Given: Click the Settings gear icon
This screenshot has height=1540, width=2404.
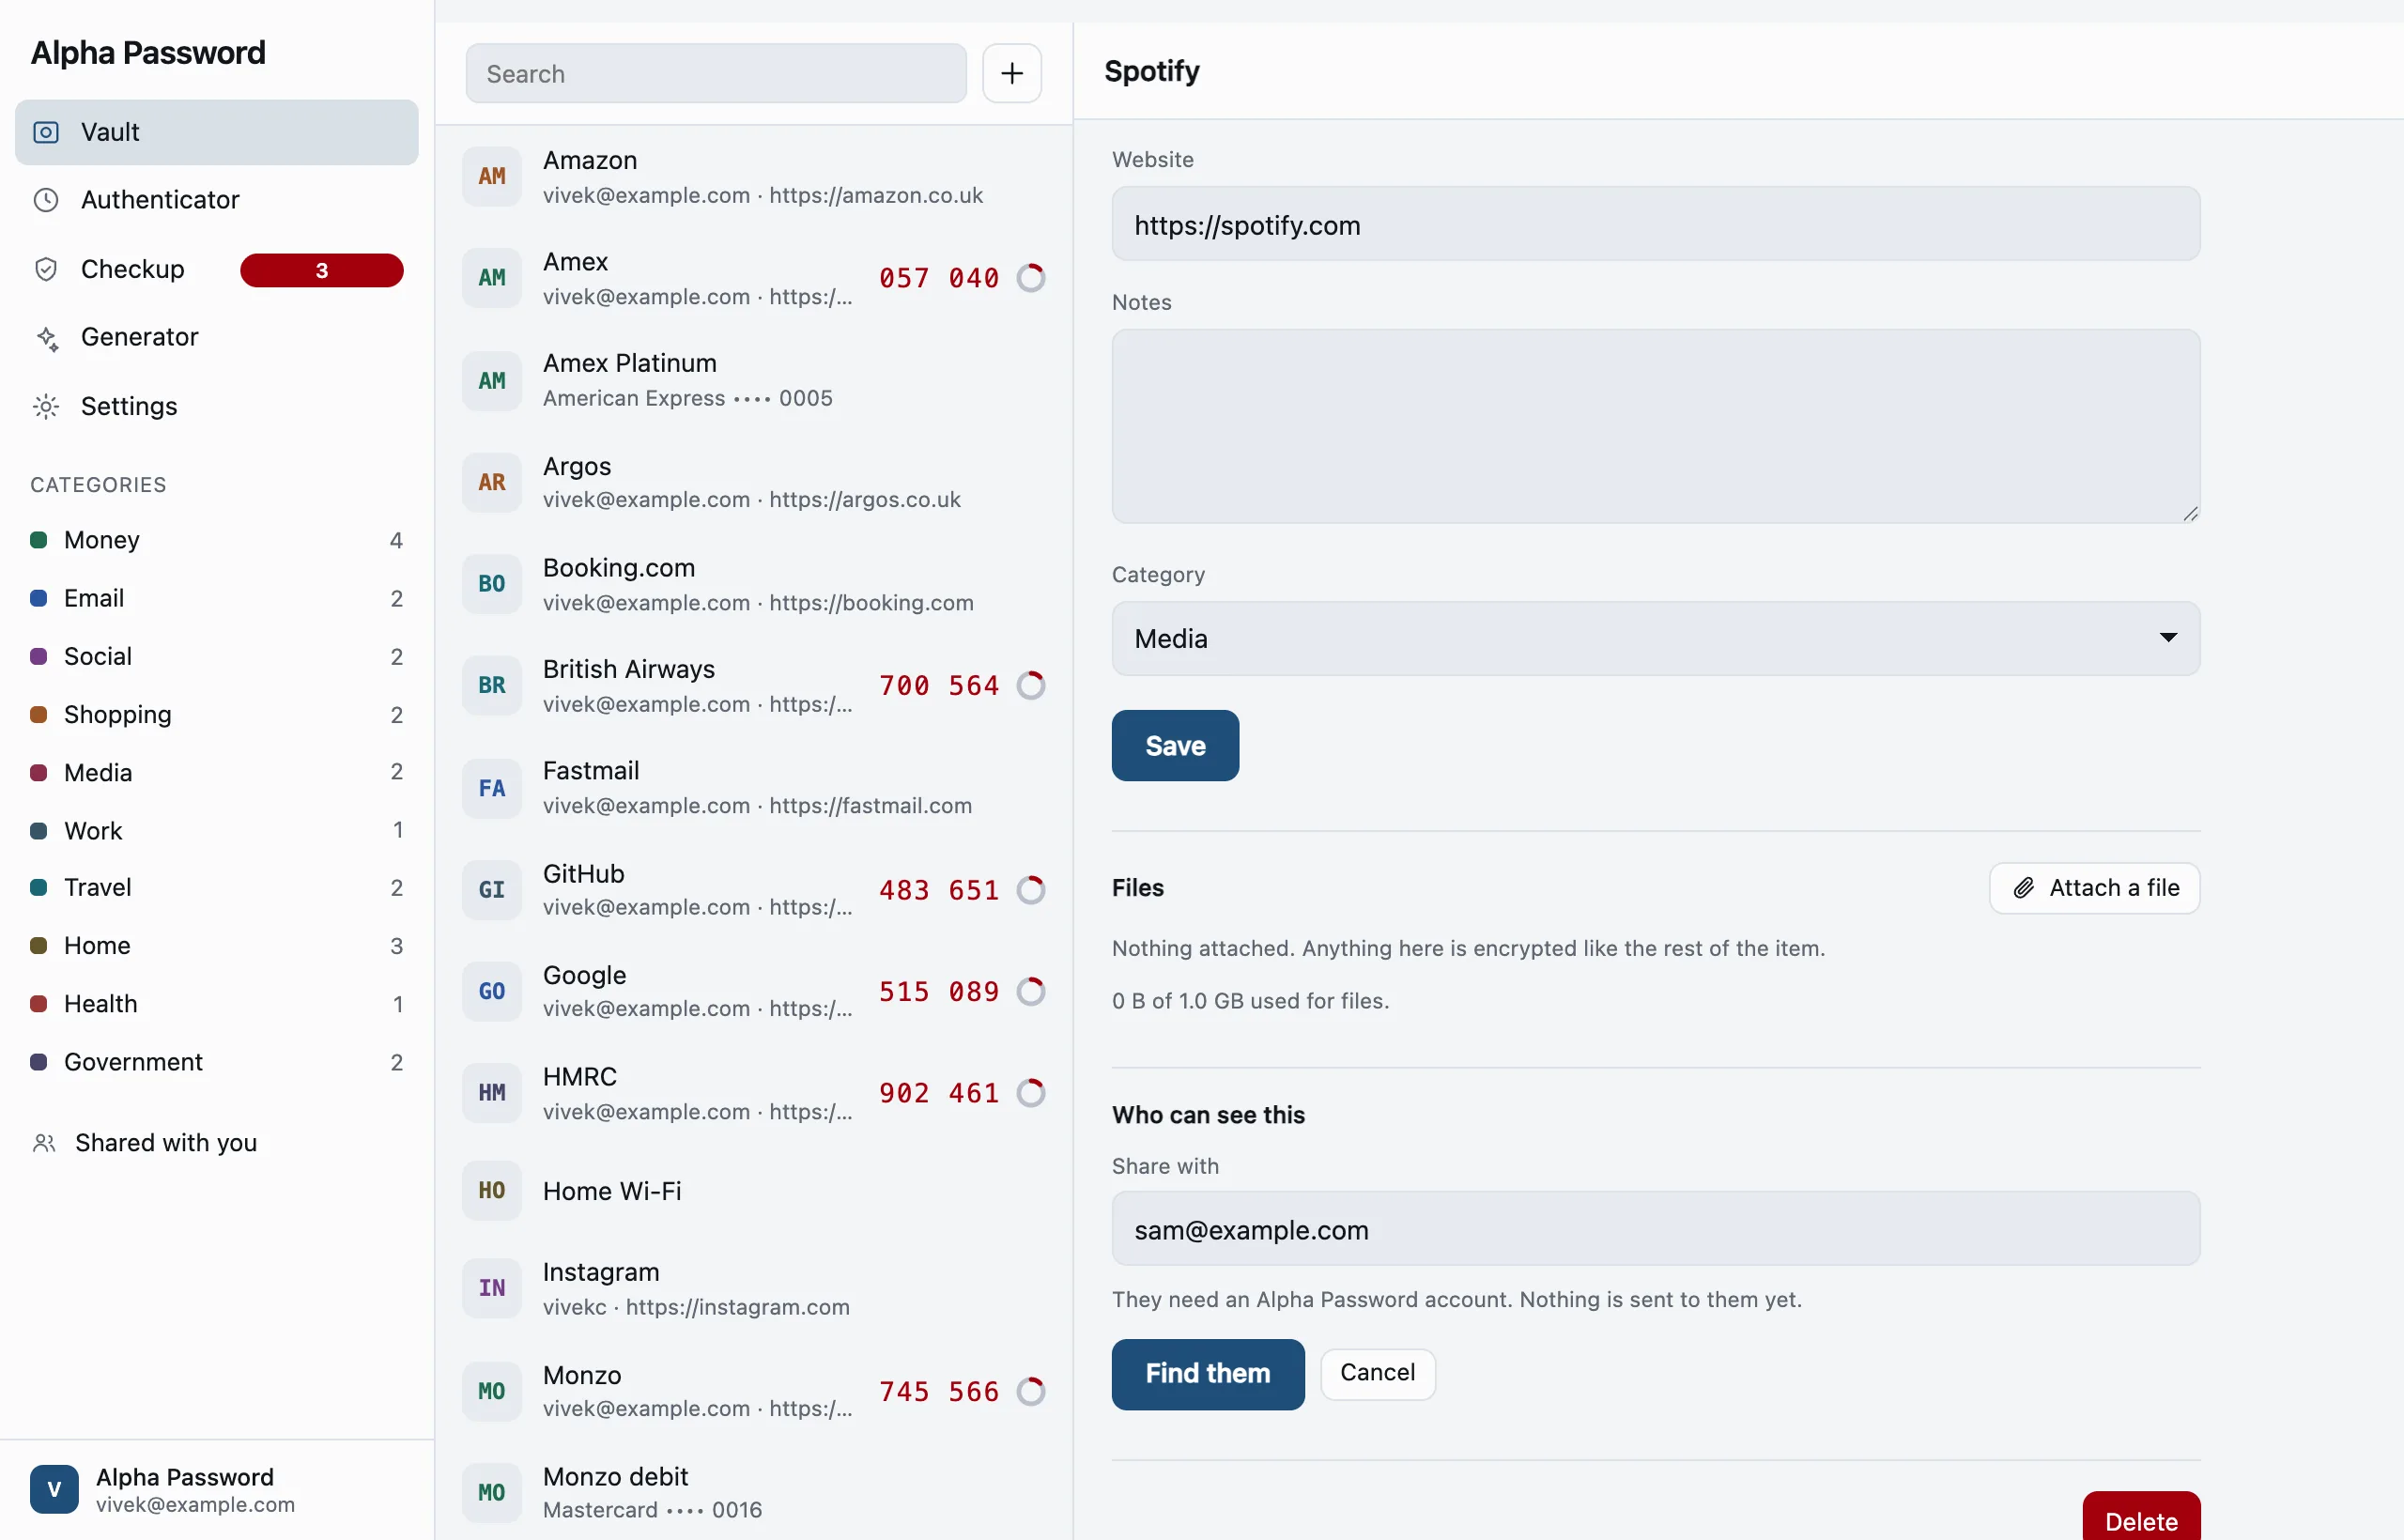Looking at the screenshot, I should pyautogui.click(x=46, y=406).
